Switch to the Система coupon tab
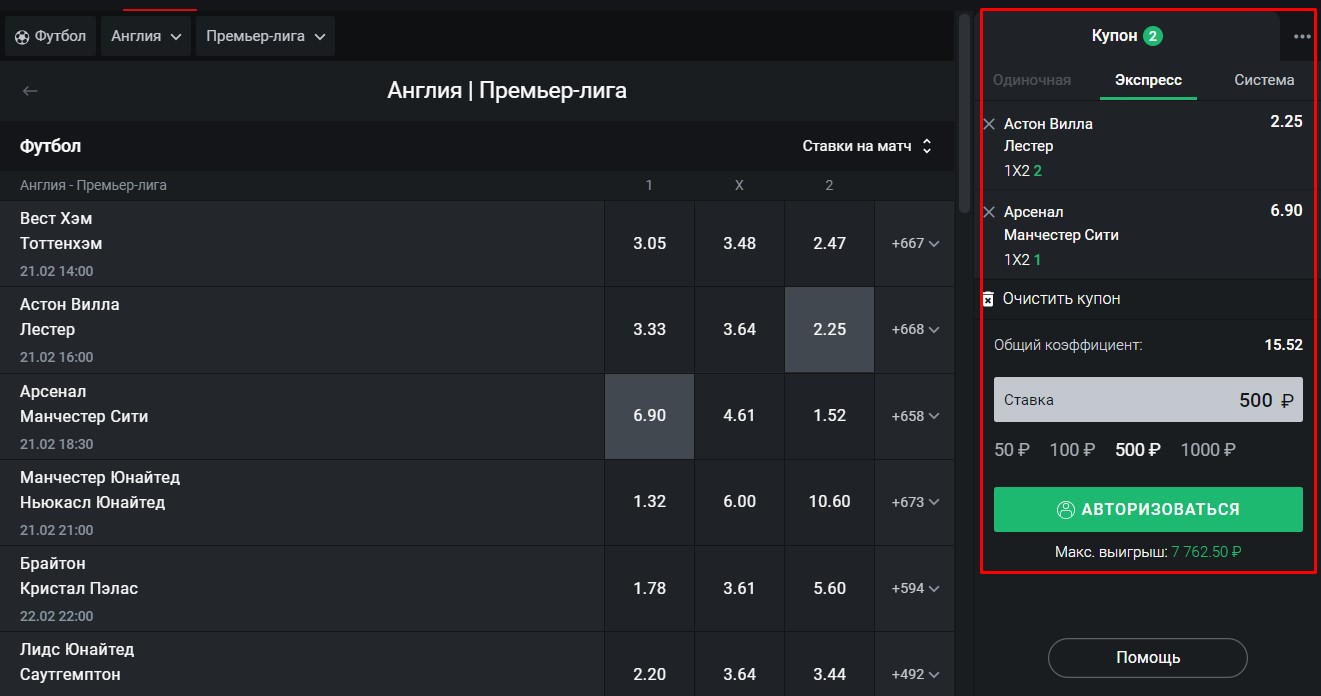This screenshot has width=1321, height=696. (1264, 80)
